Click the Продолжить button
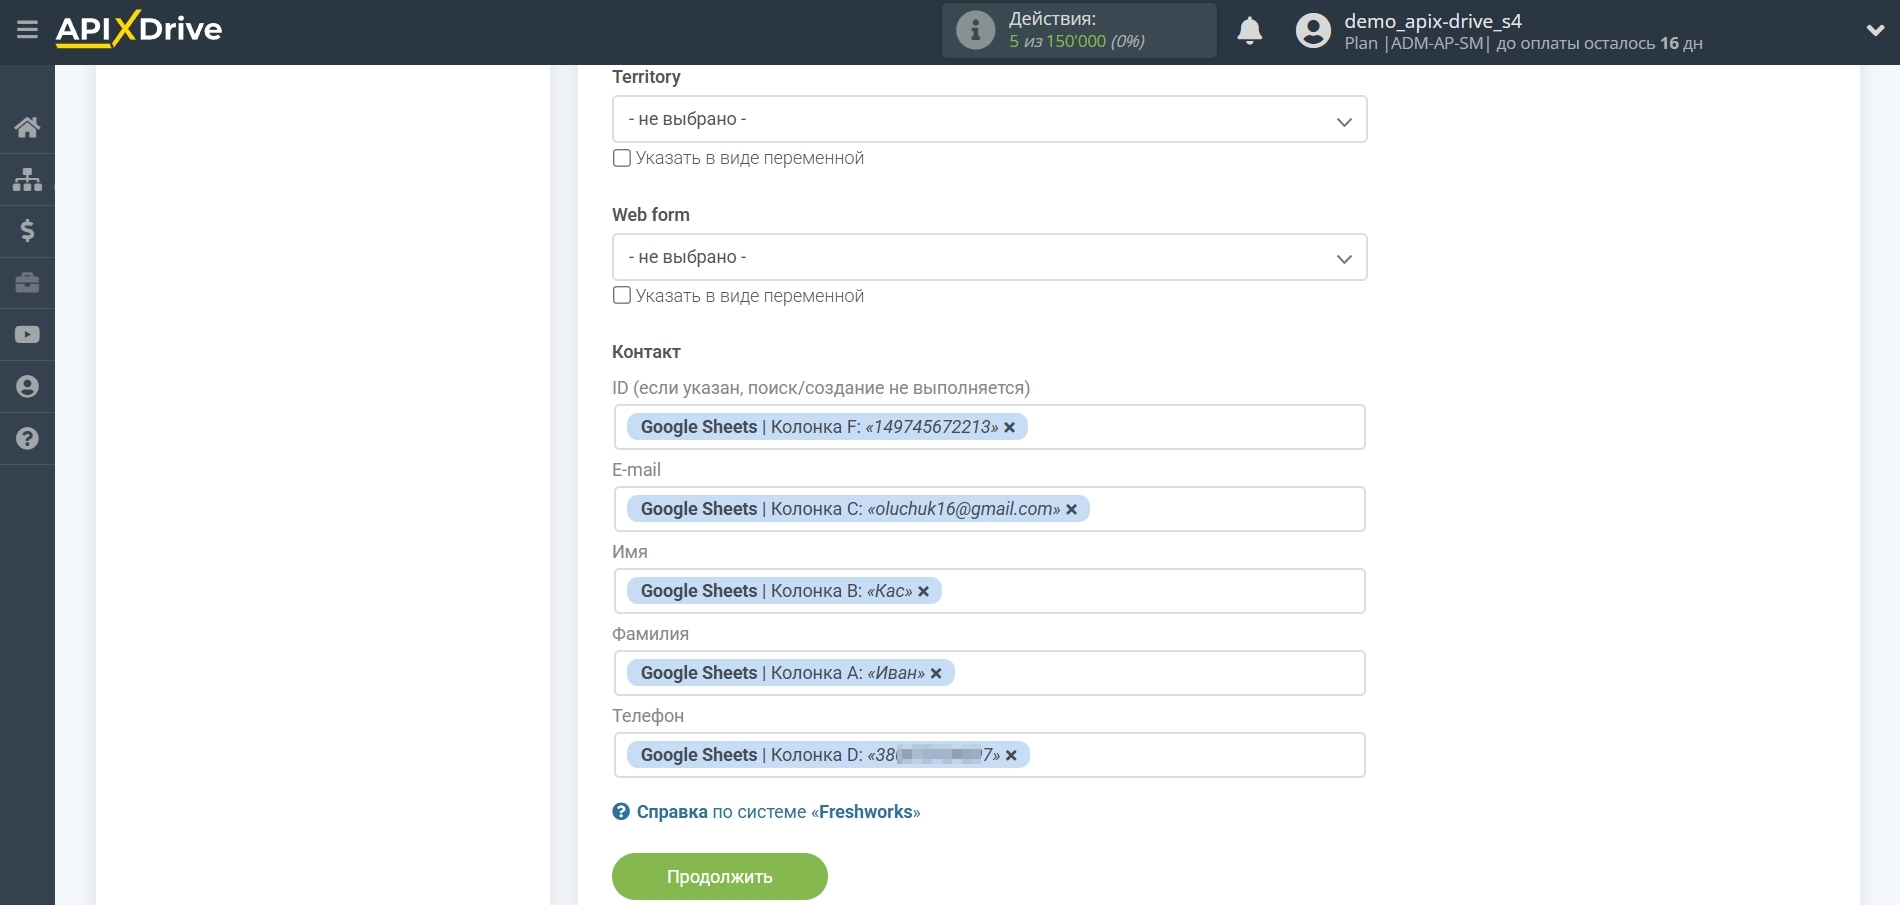Screen dimensions: 1900x905 pos(719,877)
